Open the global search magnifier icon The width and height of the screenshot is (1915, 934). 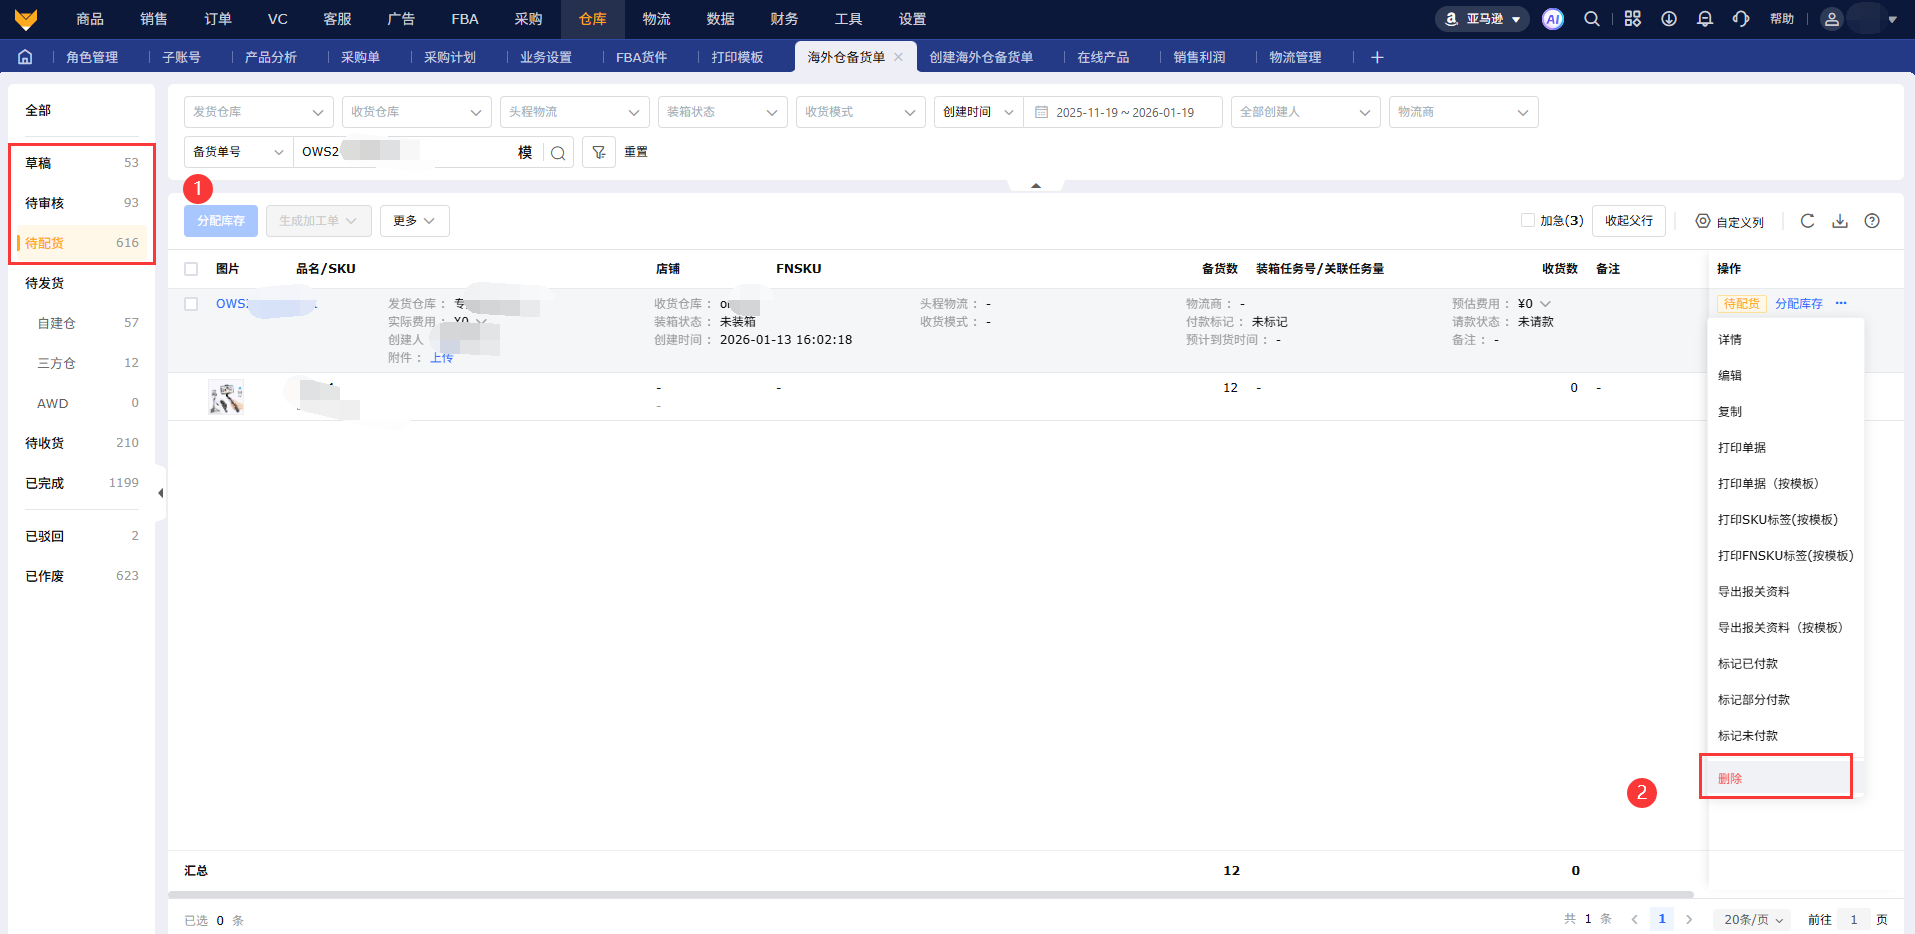[1592, 19]
